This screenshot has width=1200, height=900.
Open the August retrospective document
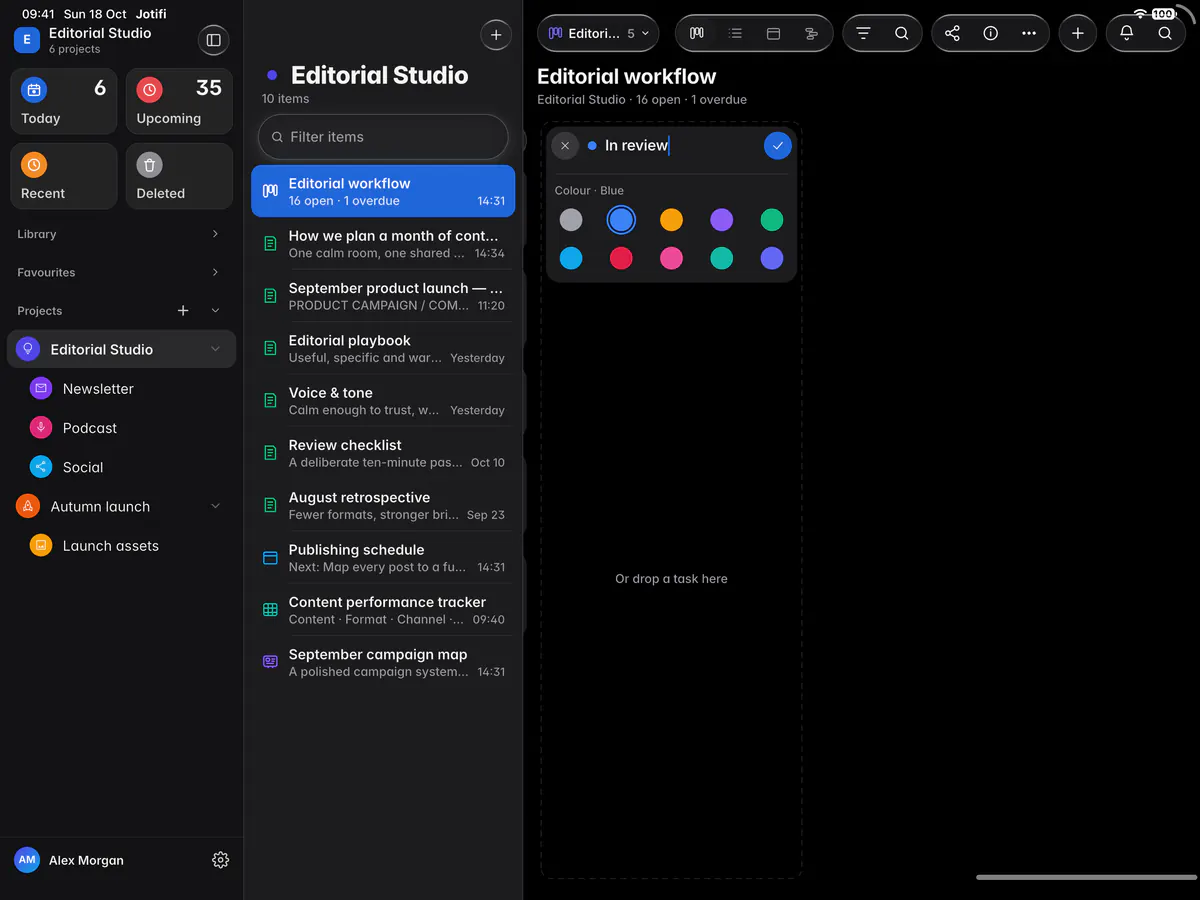tap(383, 506)
